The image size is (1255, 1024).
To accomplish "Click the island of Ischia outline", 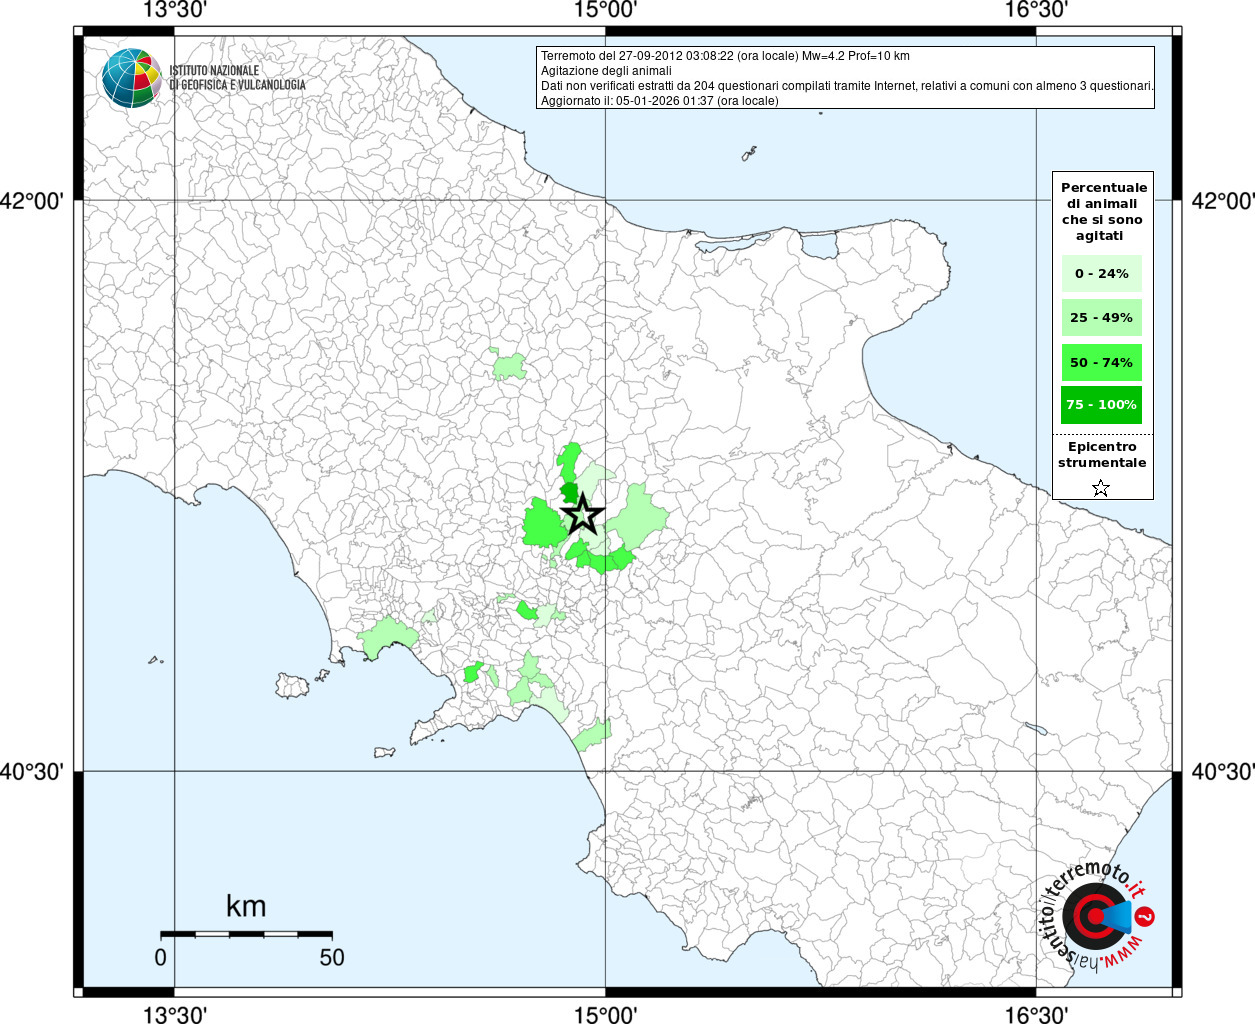I will [292, 685].
